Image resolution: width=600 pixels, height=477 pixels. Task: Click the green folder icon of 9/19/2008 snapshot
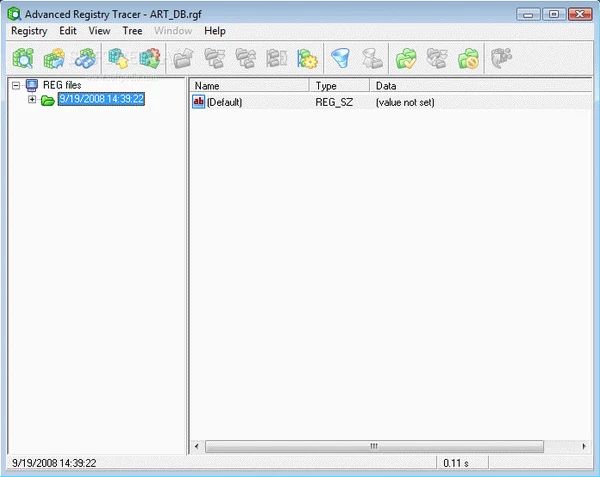(x=48, y=100)
